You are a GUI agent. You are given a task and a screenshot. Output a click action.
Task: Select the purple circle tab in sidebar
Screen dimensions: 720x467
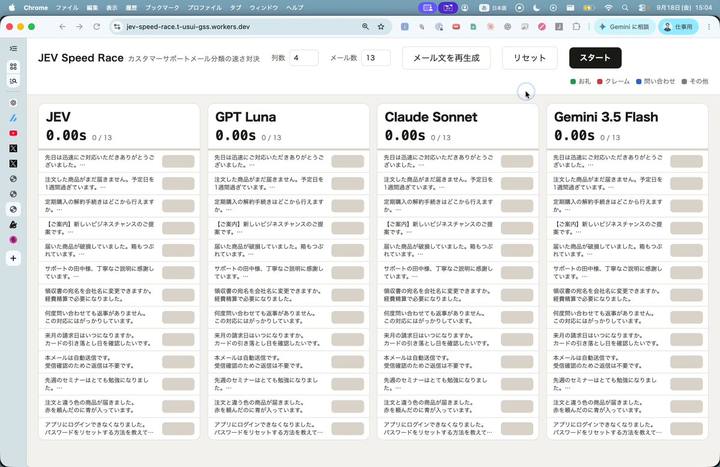click(13, 240)
